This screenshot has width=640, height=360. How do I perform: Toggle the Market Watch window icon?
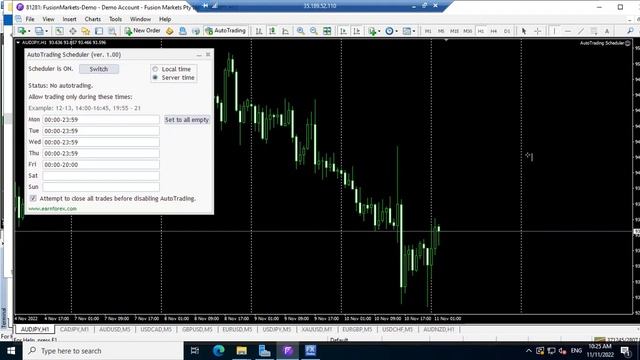(60, 31)
